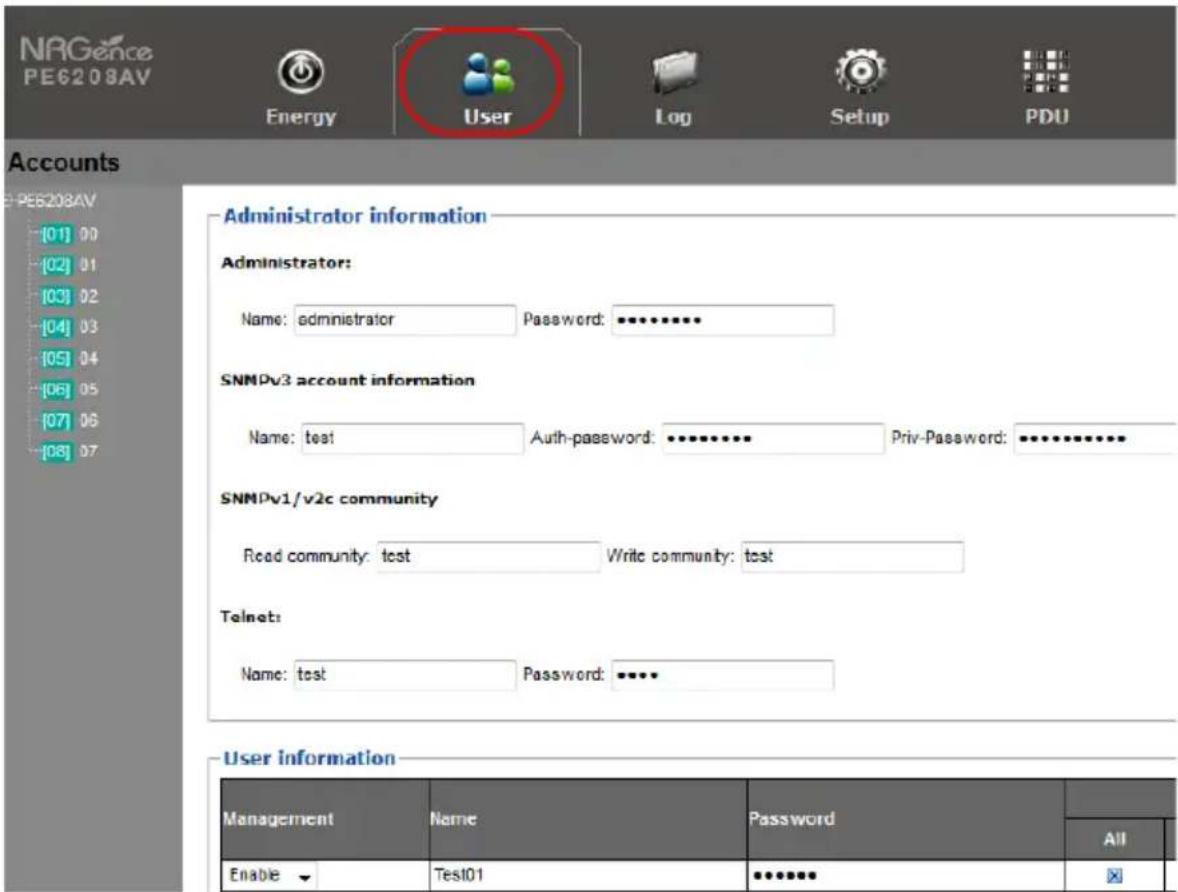Click the User information heading

[309, 757]
